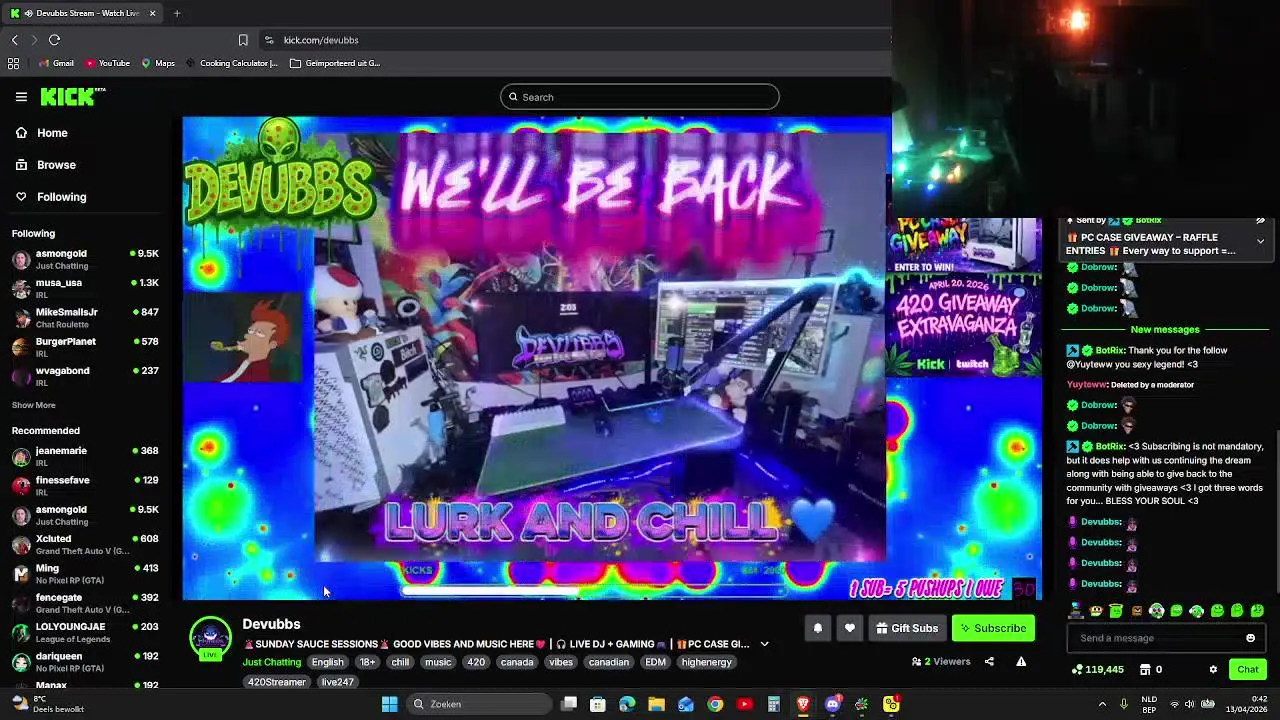Screen dimensions: 1280x720
Task: Open the Kick hamburger sidebar menu
Action: [21, 97]
